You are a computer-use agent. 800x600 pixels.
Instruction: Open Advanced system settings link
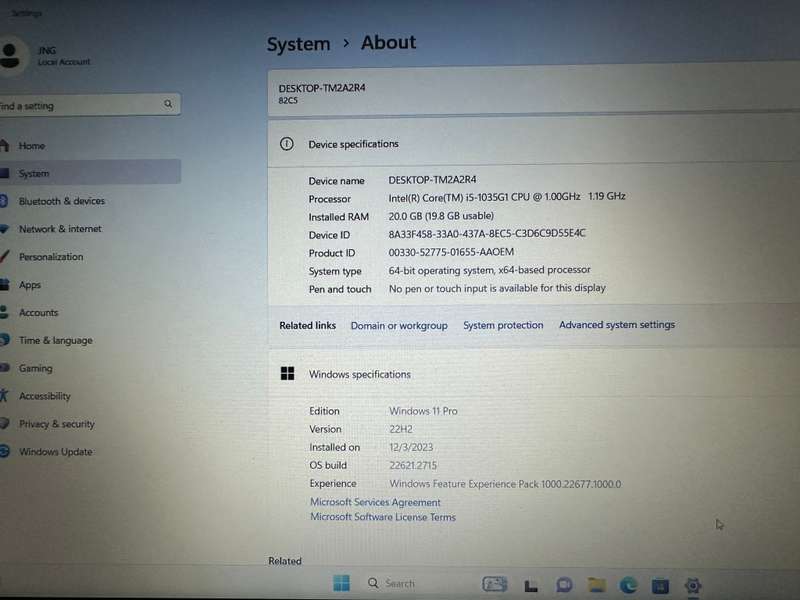tap(617, 324)
